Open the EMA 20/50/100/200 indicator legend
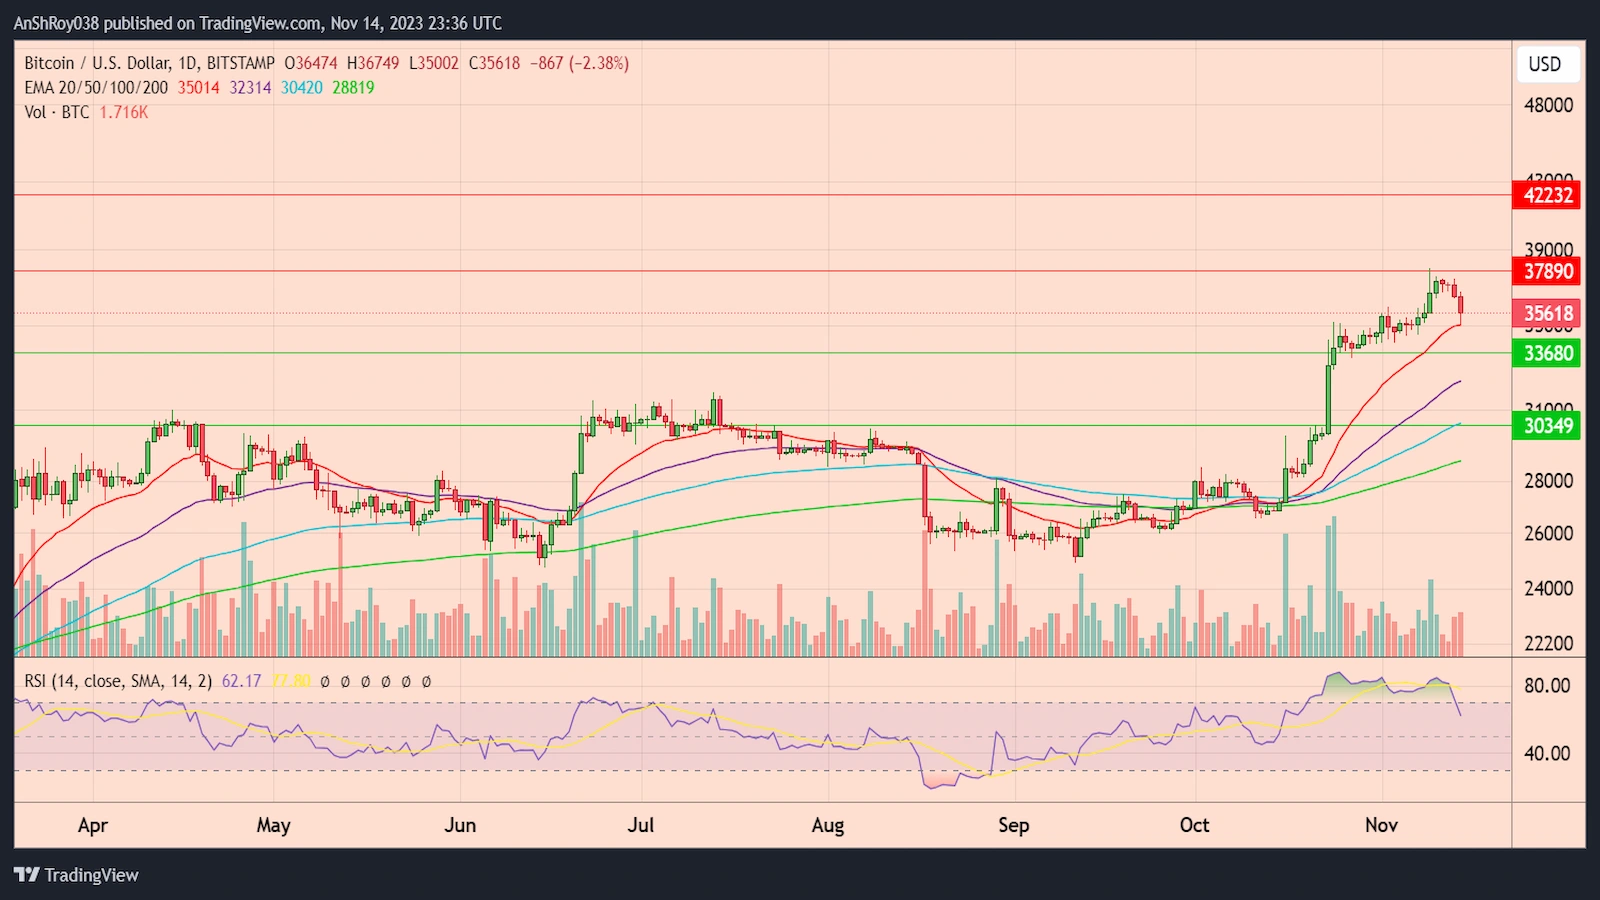The height and width of the screenshot is (900, 1600). pyautogui.click(x=95, y=88)
